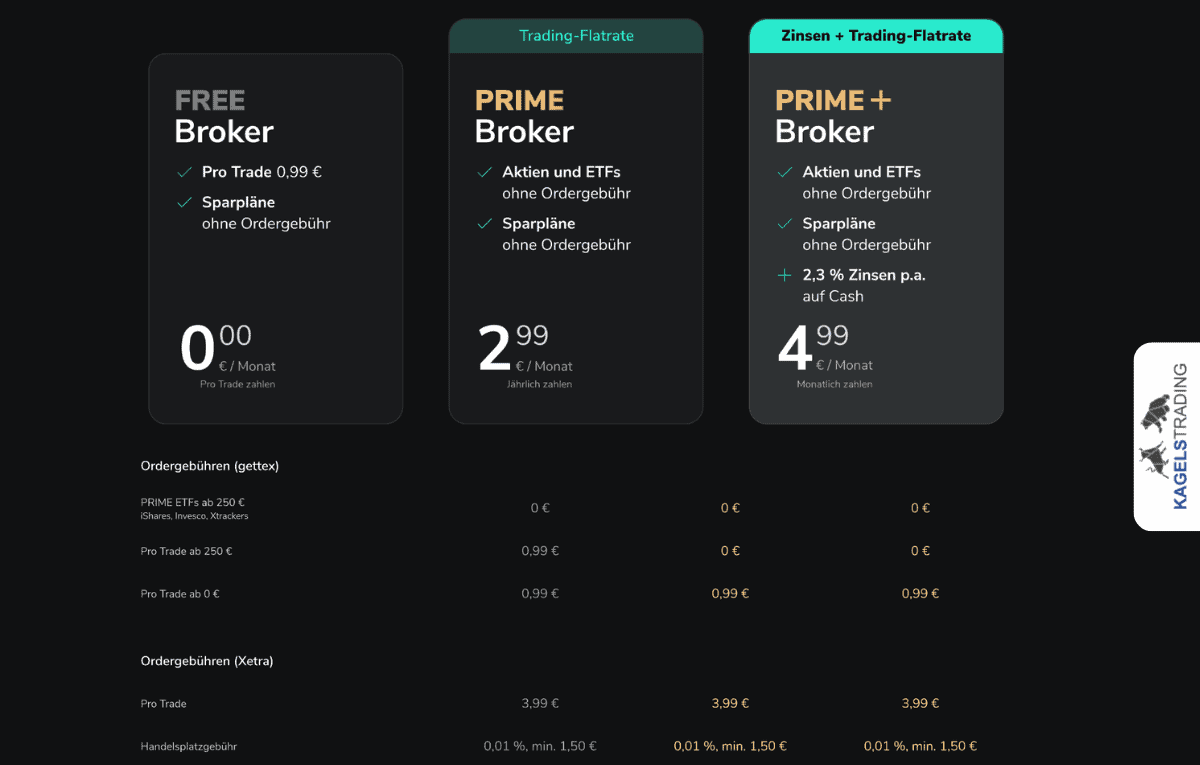This screenshot has width=1200, height=765.
Task: Click the checkmark next to Sparpläne in PRIME Broker
Action: [484, 223]
